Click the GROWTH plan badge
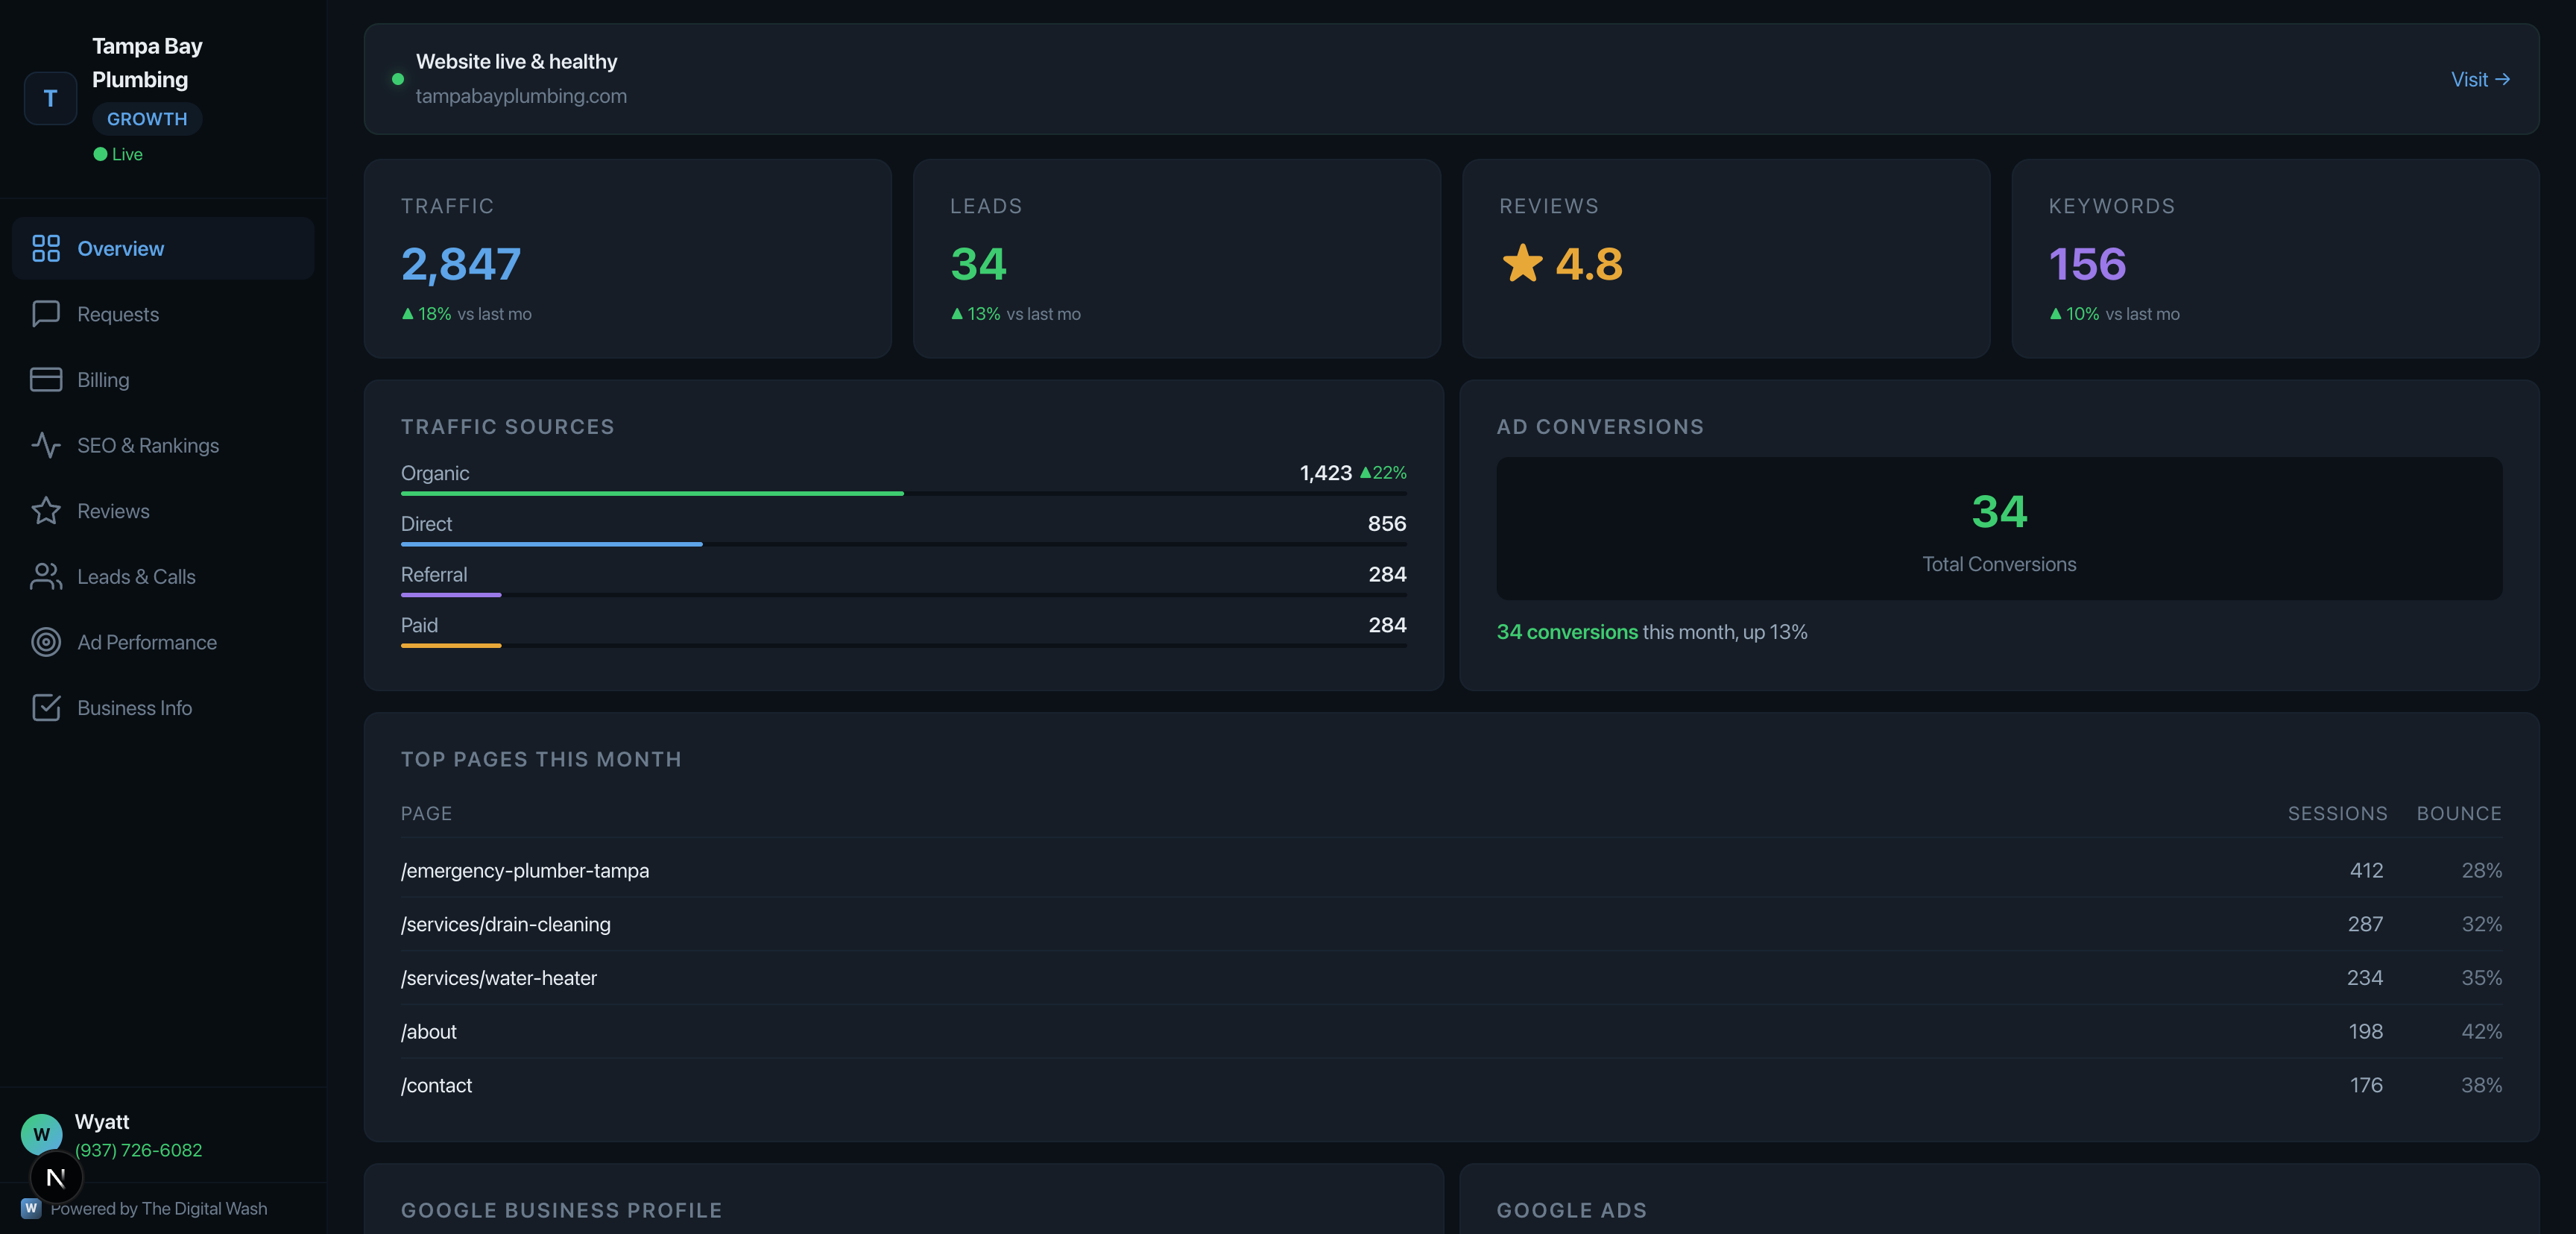 pos(147,118)
